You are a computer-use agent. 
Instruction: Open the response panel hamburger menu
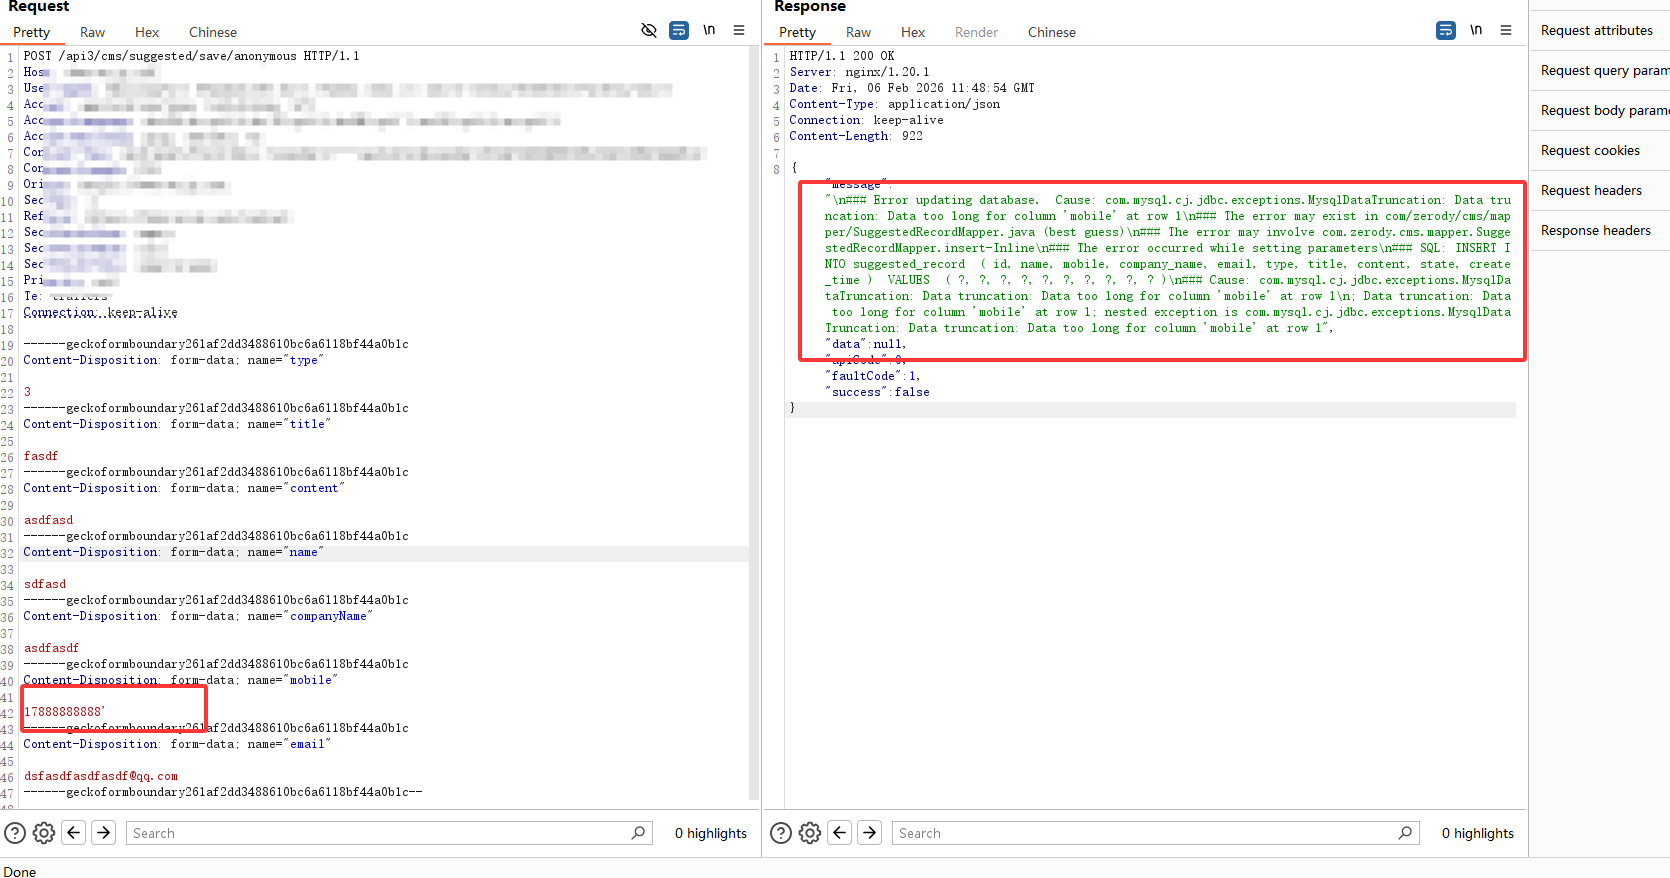click(x=1506, y=31)
